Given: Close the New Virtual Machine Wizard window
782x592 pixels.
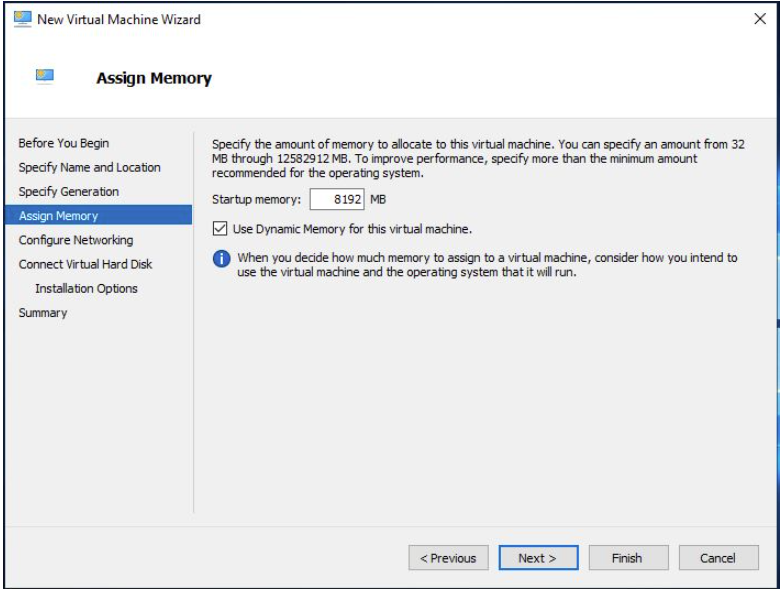Looking at the screenshot, I should [760, 19].
